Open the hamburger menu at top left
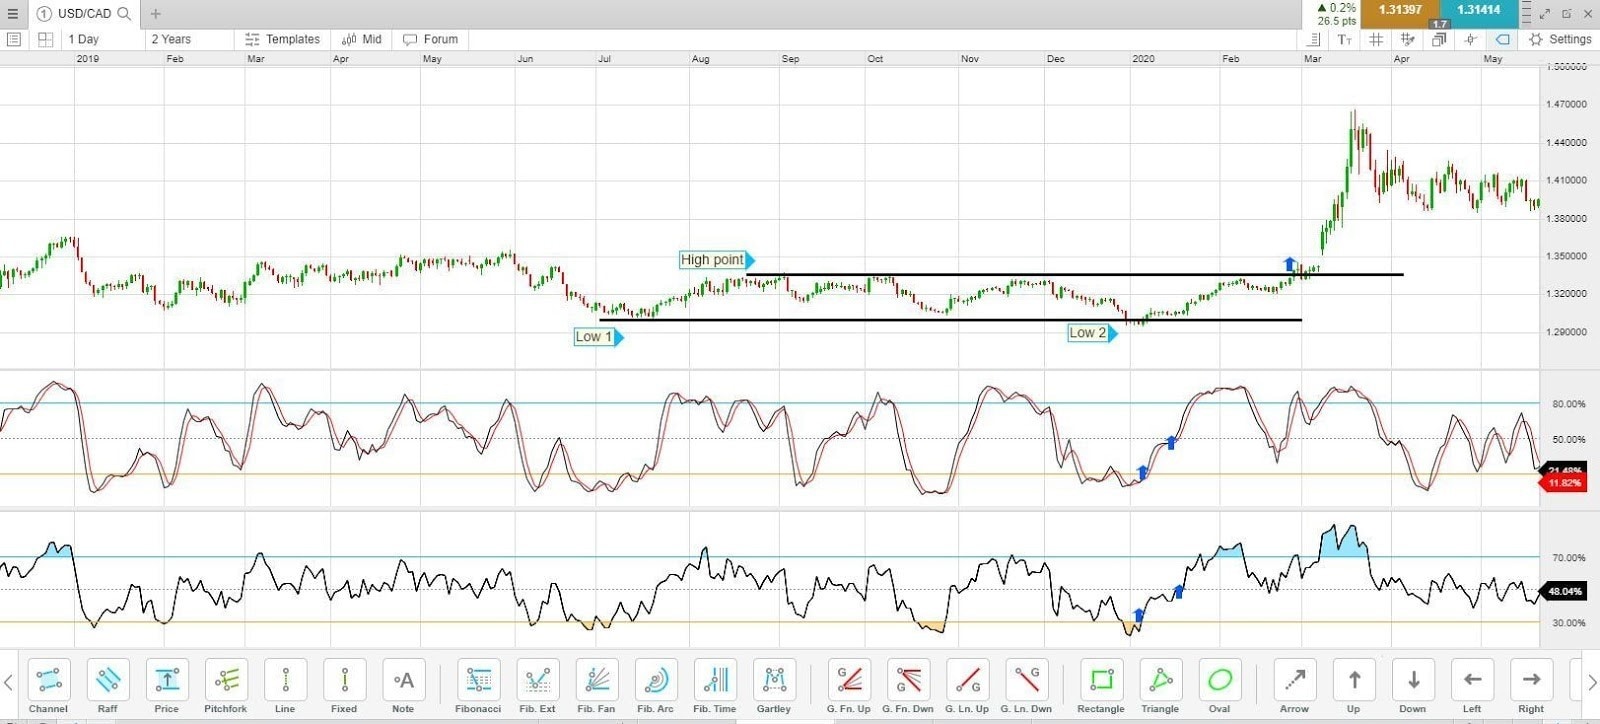Viewport: 1600px width, 724px height. pyautogui.click(x=13, y=13)
